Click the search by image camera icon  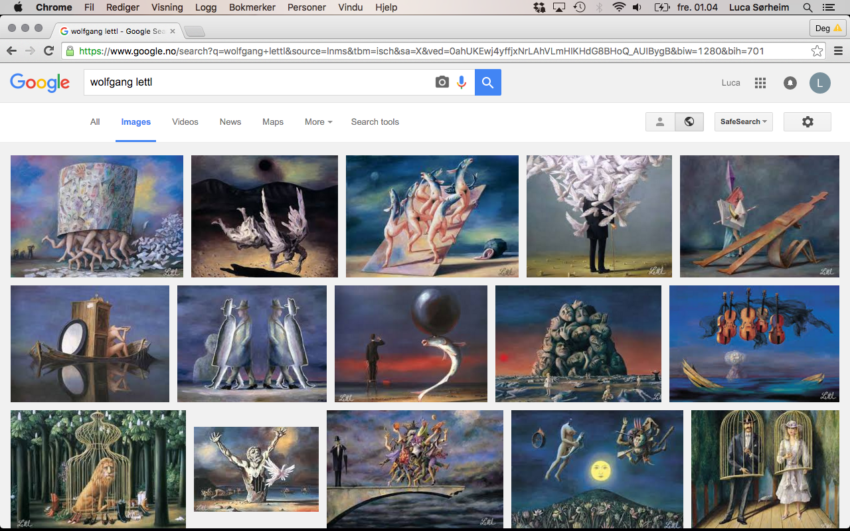click(x=442, y=82)
